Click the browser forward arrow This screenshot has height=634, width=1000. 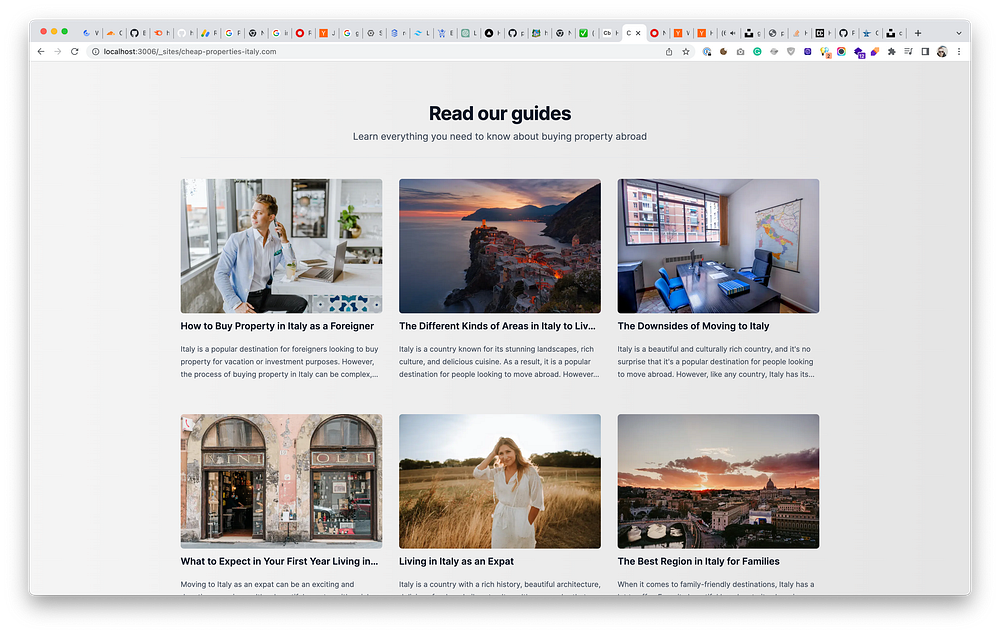click(x=58, y=52)
